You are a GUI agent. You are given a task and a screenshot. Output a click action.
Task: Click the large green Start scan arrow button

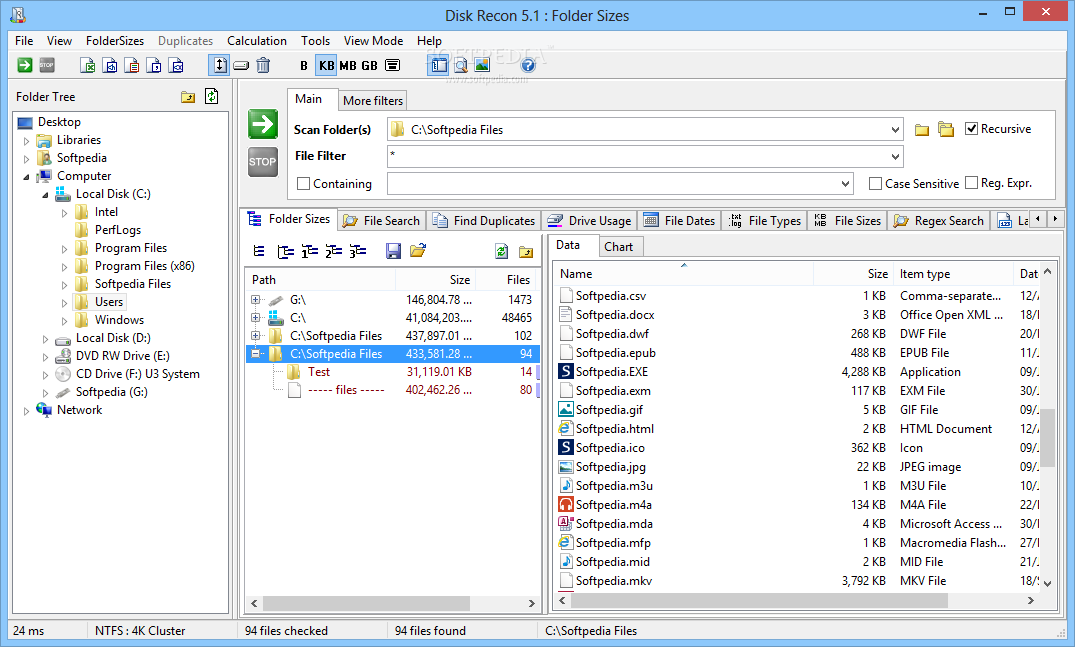[x=263, y=124]
